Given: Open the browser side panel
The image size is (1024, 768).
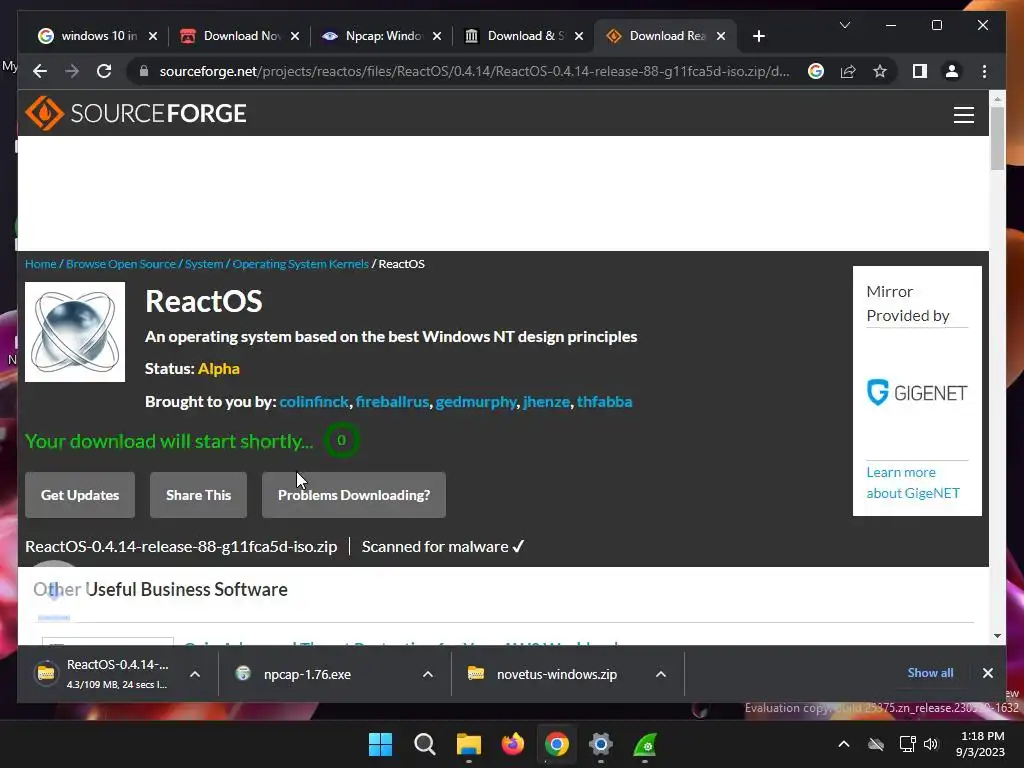Looking at the screenshot, I should point(920,71).
